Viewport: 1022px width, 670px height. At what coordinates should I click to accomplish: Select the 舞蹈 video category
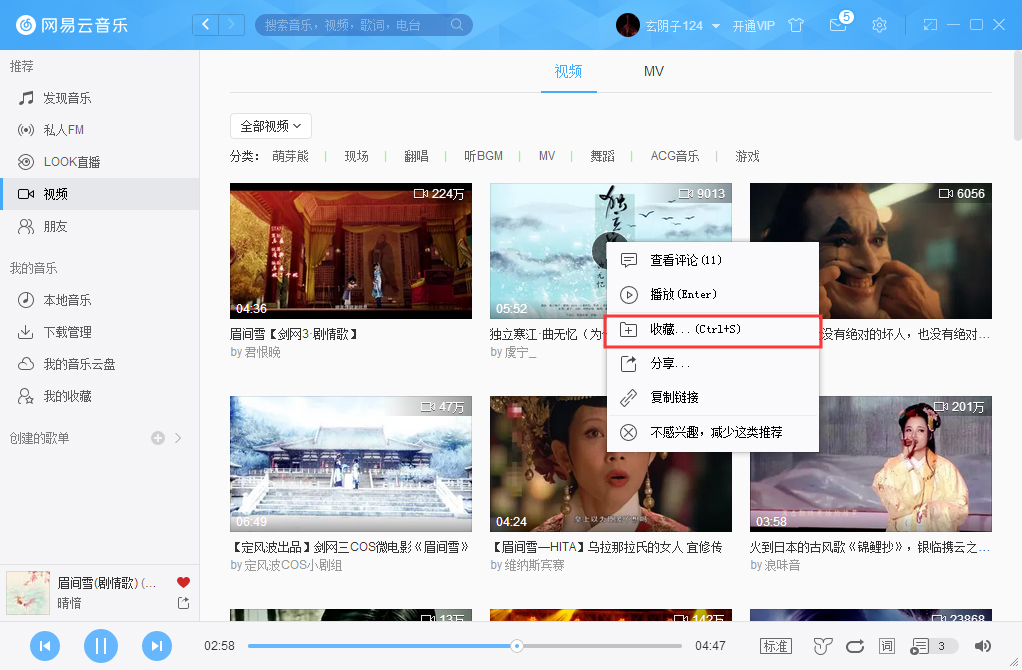602,156
